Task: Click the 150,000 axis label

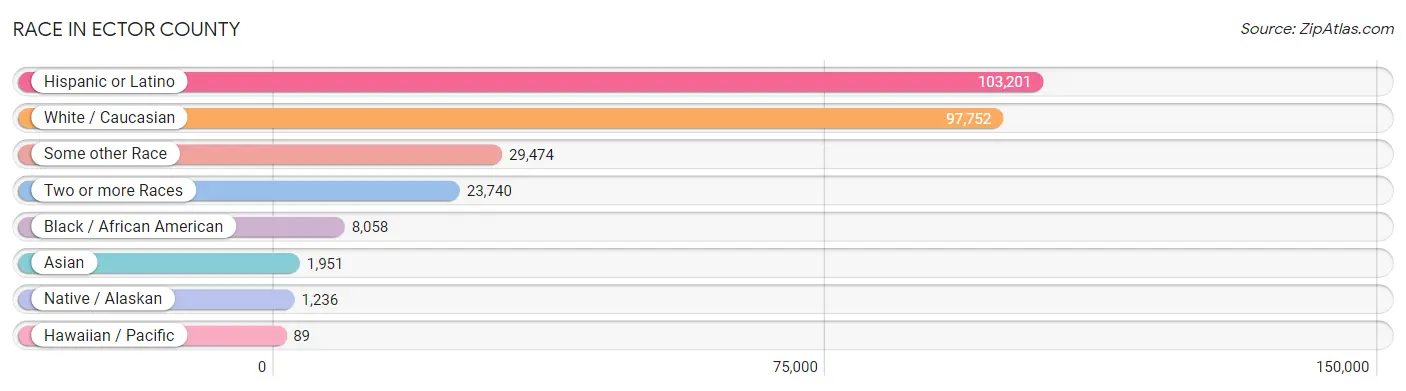Action: tap(1342, 367)
